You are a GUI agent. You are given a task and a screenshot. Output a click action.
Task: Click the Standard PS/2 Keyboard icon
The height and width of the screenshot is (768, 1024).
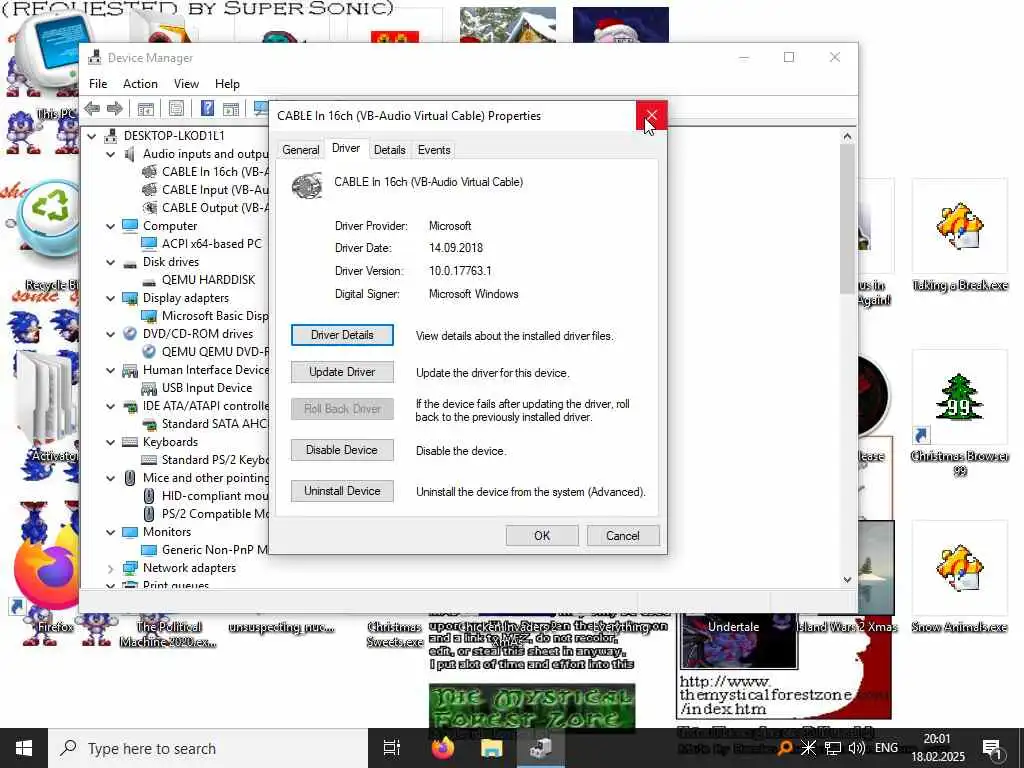[150, 460]
